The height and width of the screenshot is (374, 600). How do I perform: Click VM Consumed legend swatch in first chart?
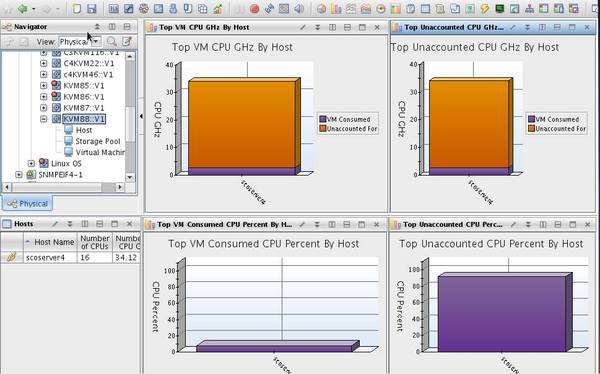tap(323, 119)
